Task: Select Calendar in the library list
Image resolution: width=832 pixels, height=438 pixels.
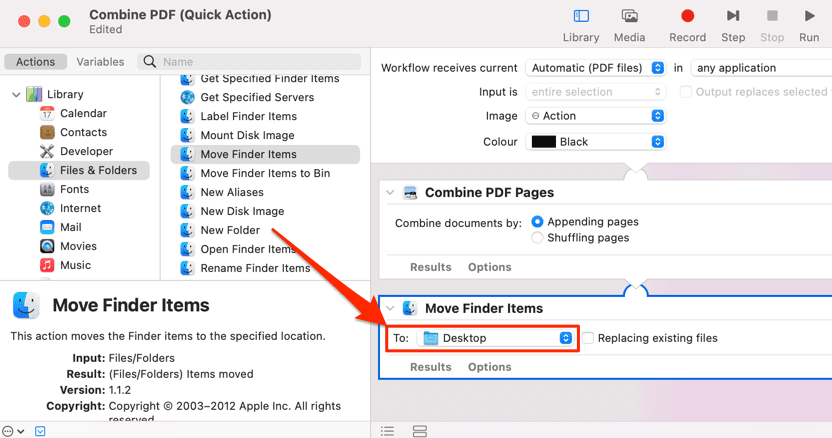Action: (83, 113)
